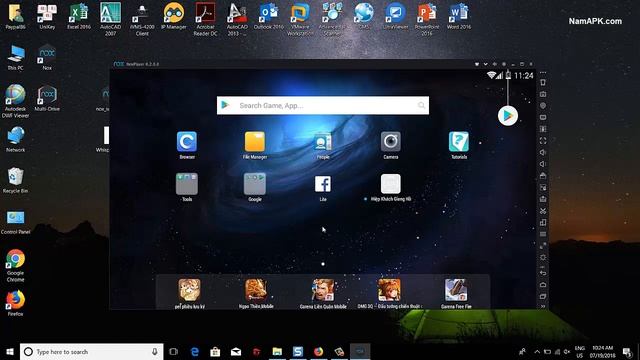Open AutoCAD 2007 desktop shortcut
This screenshot has width=640, height=360.
pyautogui.click(x=110, y=19)
